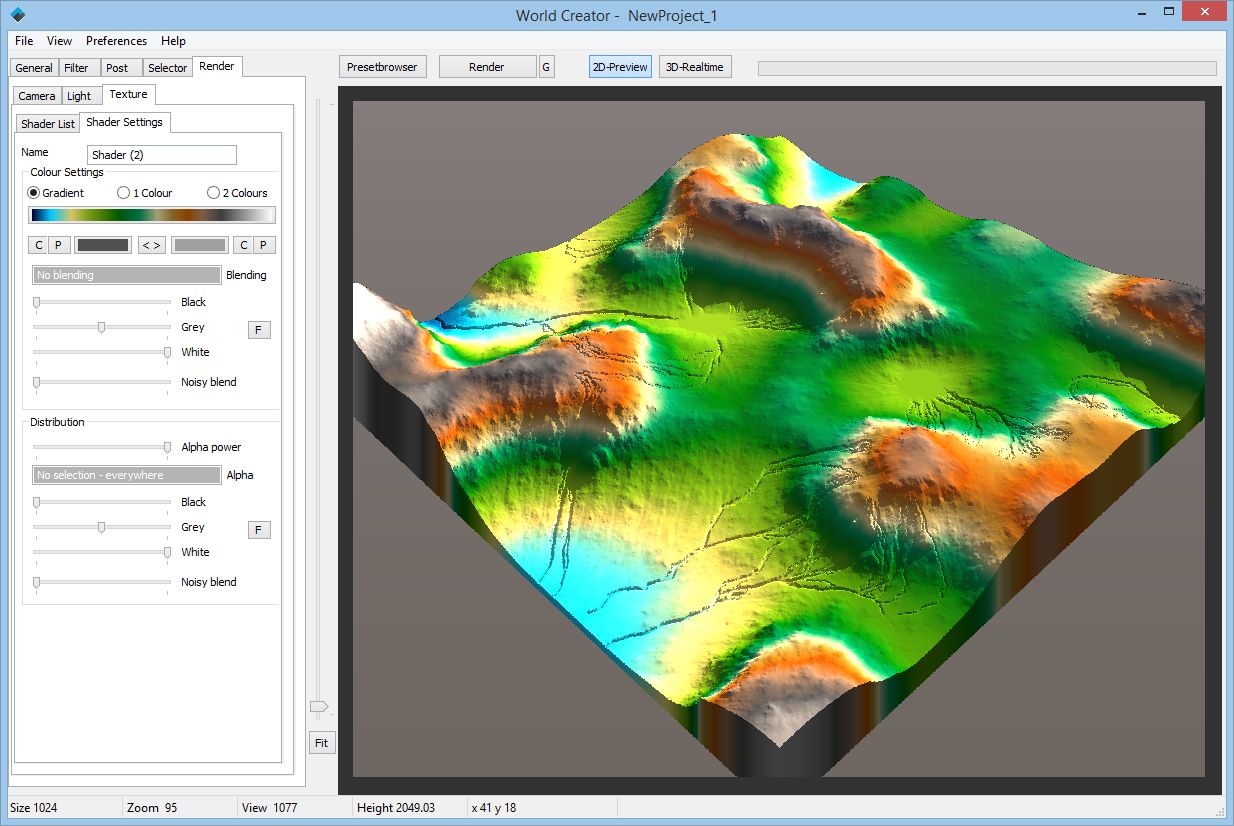Enable the 1 Colour option
Image resolution: width=1234 pixels, height=826 pixels.
coord(123,192)
